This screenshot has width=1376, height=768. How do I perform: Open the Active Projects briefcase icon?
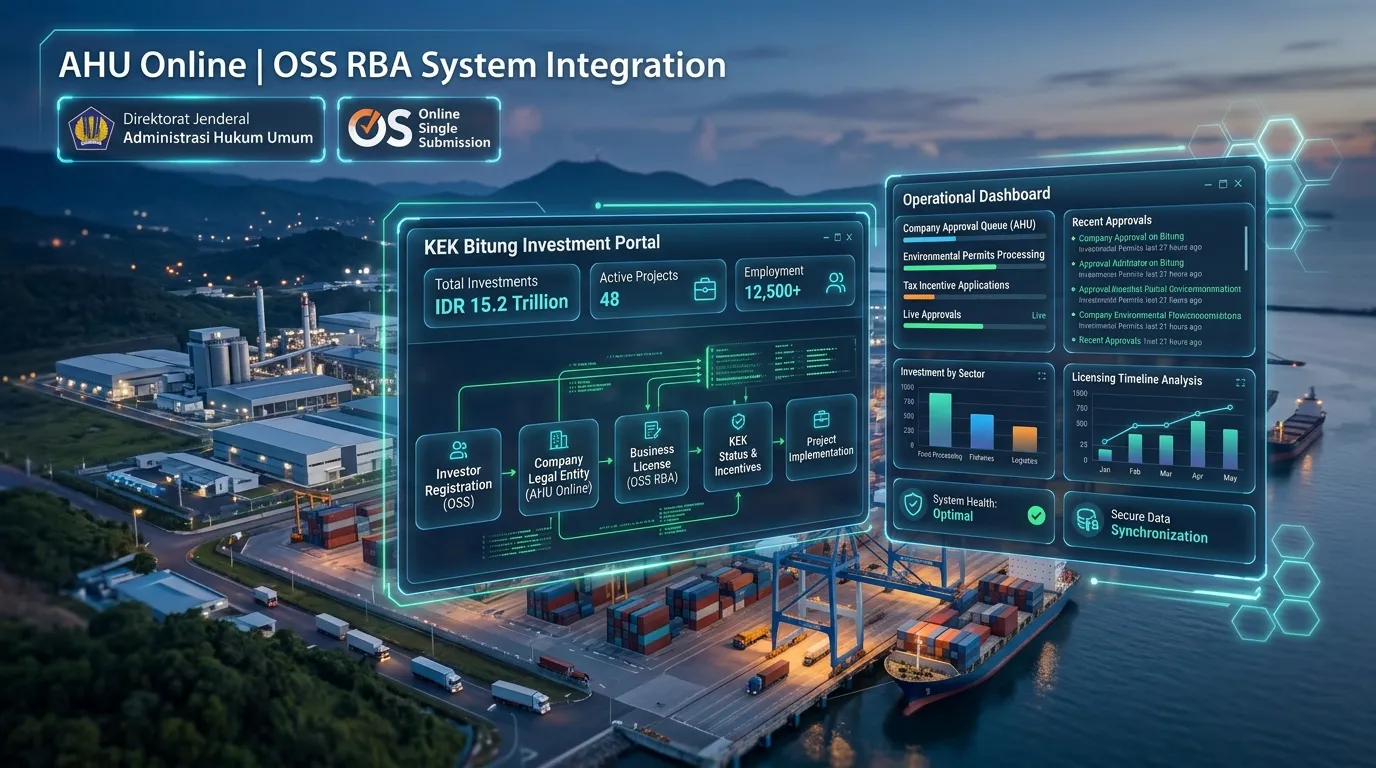[x=705, y=288]
